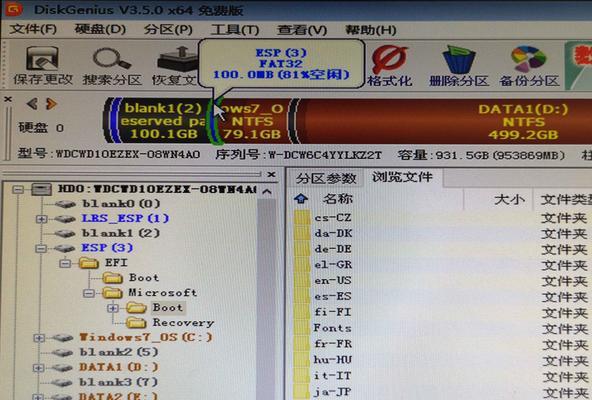Image resolution: width=592 pixels, height=400 pixels.
Task: Open the 查看(V) menu
Action: (302, 29)
